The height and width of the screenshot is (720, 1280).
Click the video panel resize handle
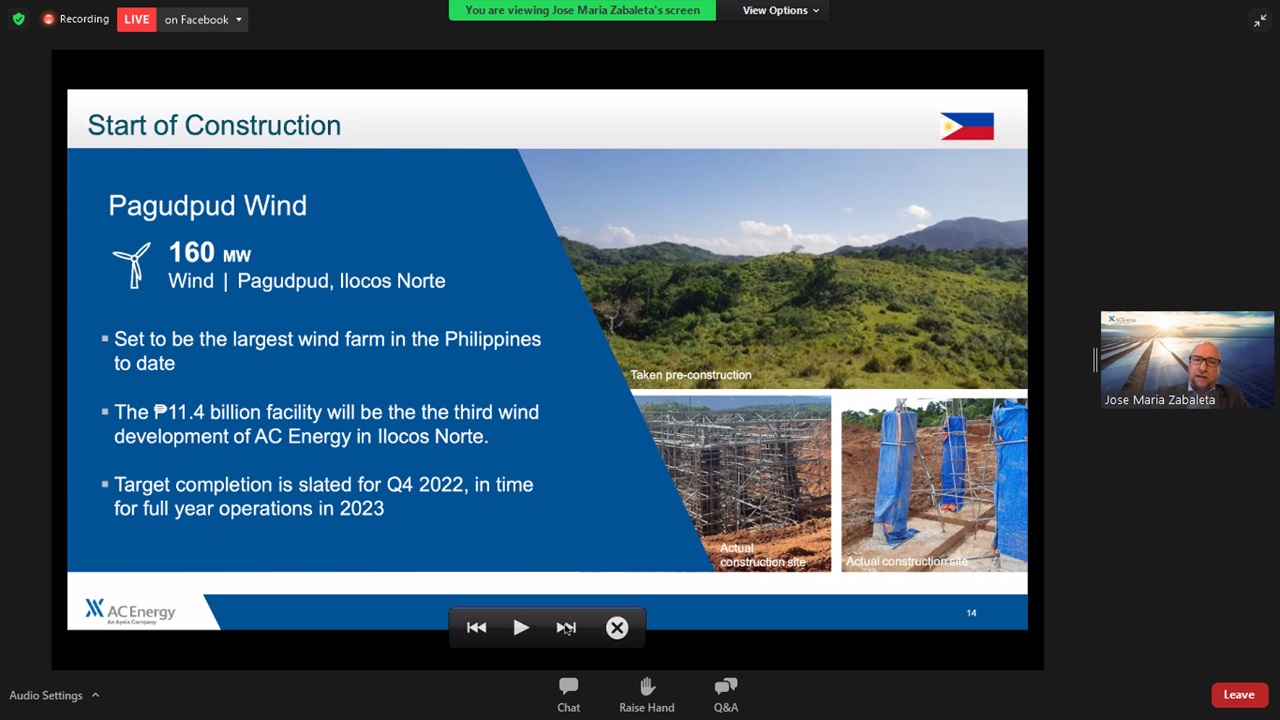(x=1095, y=359)
